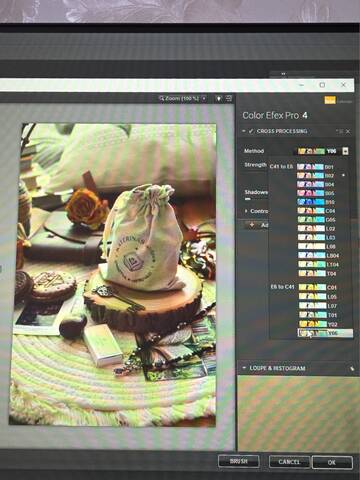The height and width of the screenshot is (480, 360).
Task: Toggle the side panel icon beside the lightbulb
Action: [x=229, y=98]
